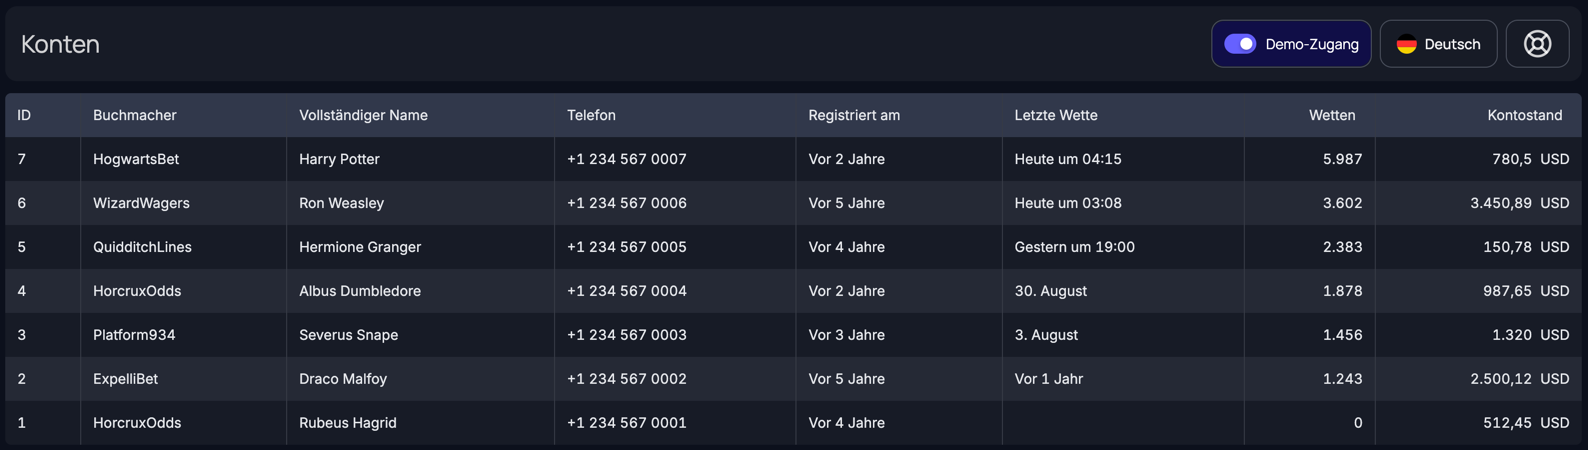1588x450 pixels.
Task: Sort by Letzte Wette column
Action: tap(1056, 115)
